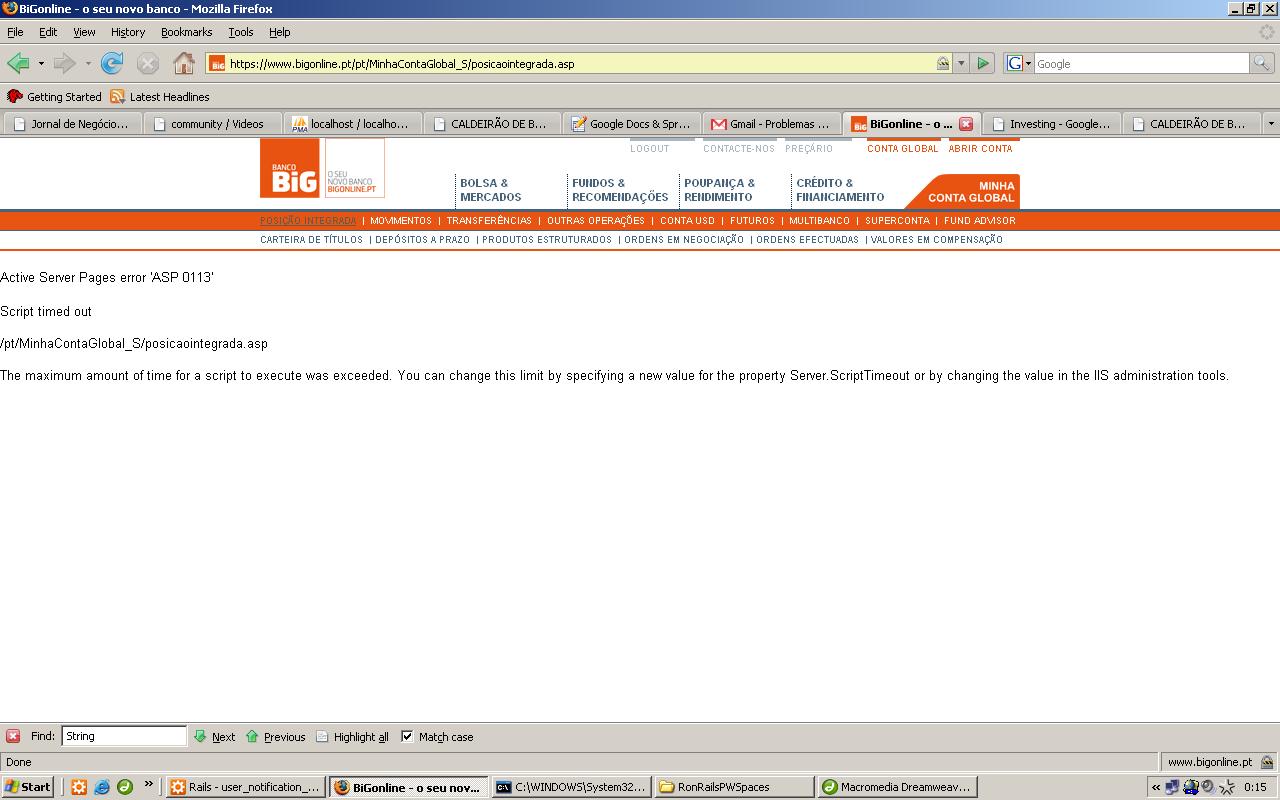The width and height of the screenshot is (1280, 800).
Task: Go back to the previous page
Action: click(18, 63)
